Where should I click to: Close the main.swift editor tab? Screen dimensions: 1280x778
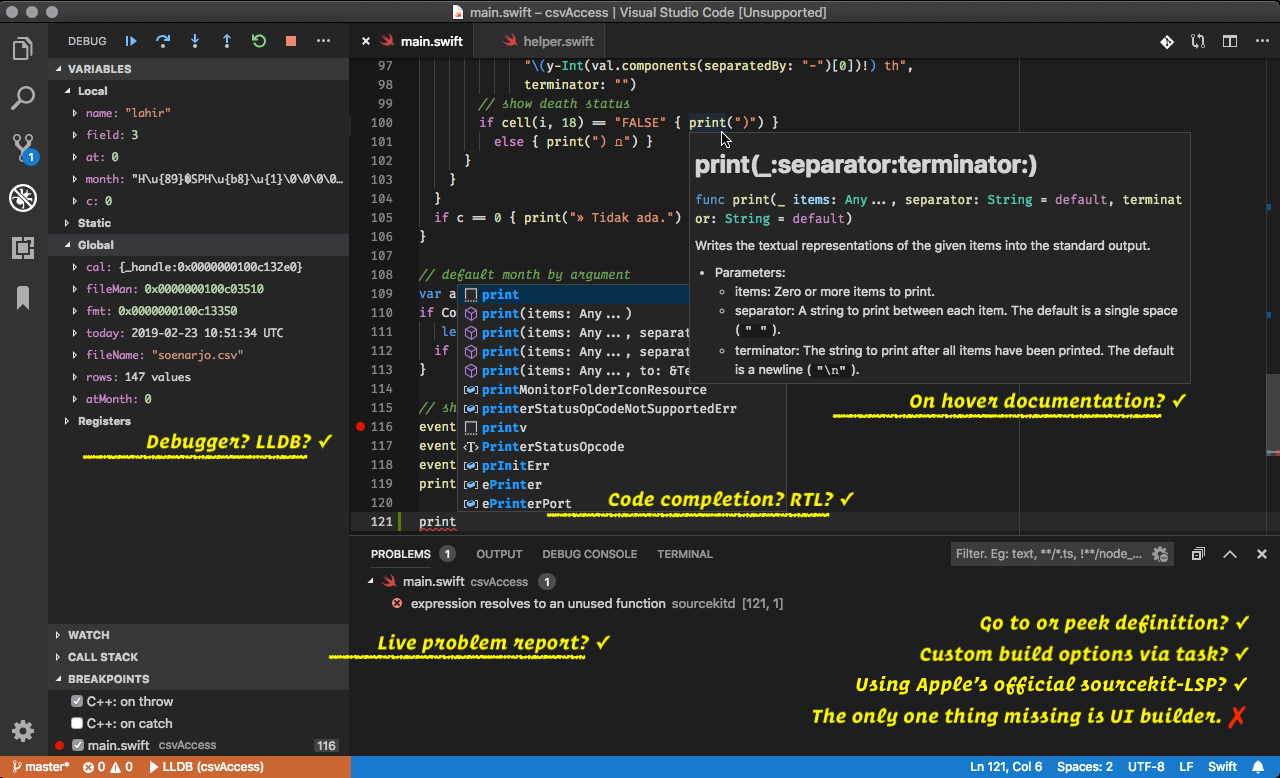point(366,41)
